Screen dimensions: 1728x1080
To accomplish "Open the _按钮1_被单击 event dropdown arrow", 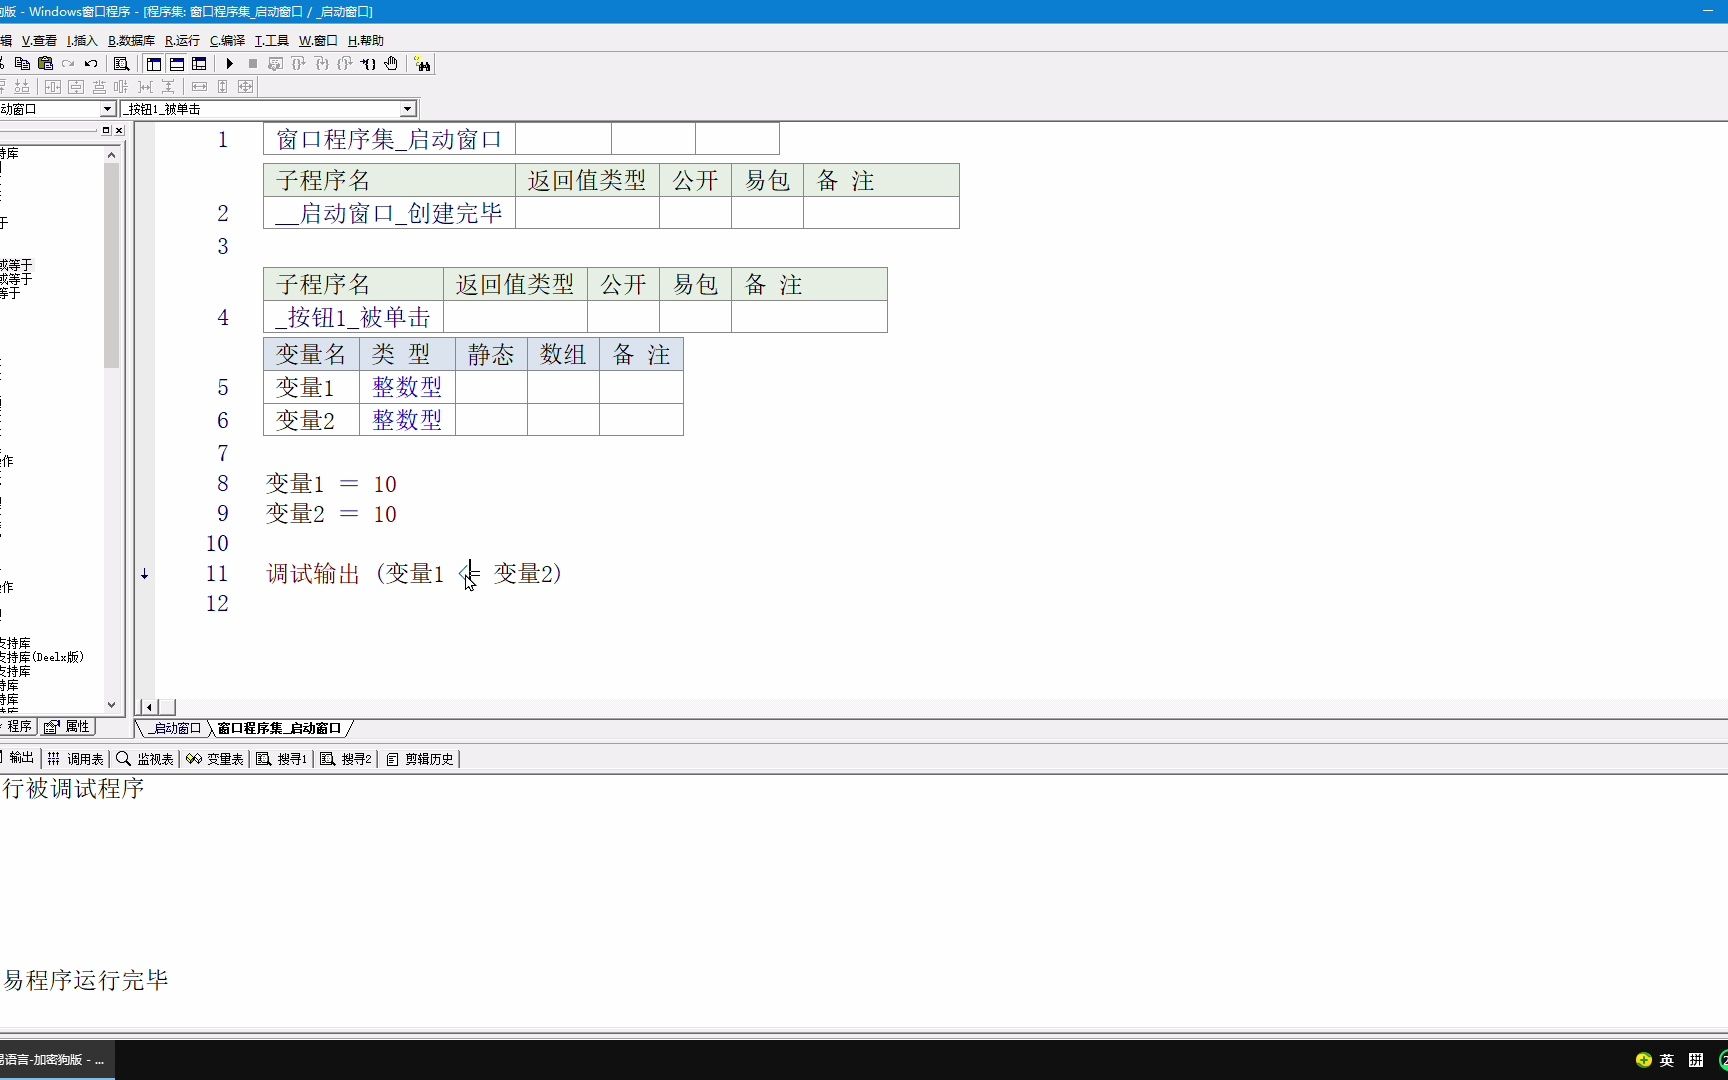I will tap(407, 109).
